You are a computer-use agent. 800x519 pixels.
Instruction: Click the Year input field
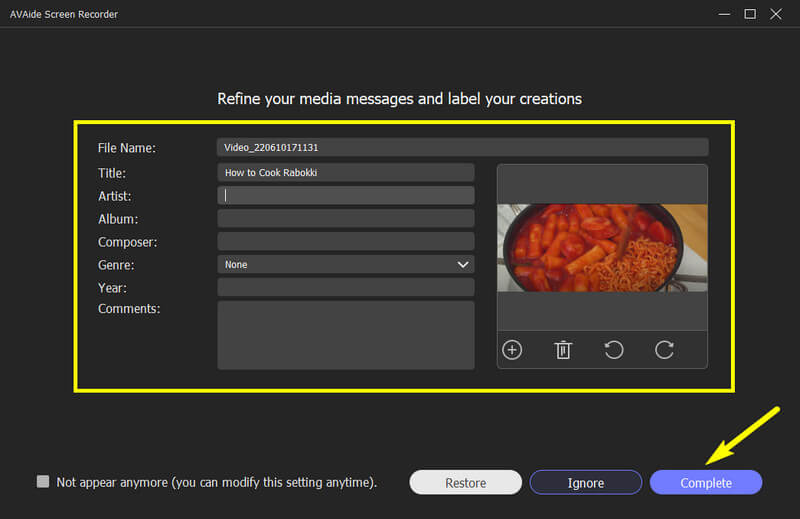[346, 287]
